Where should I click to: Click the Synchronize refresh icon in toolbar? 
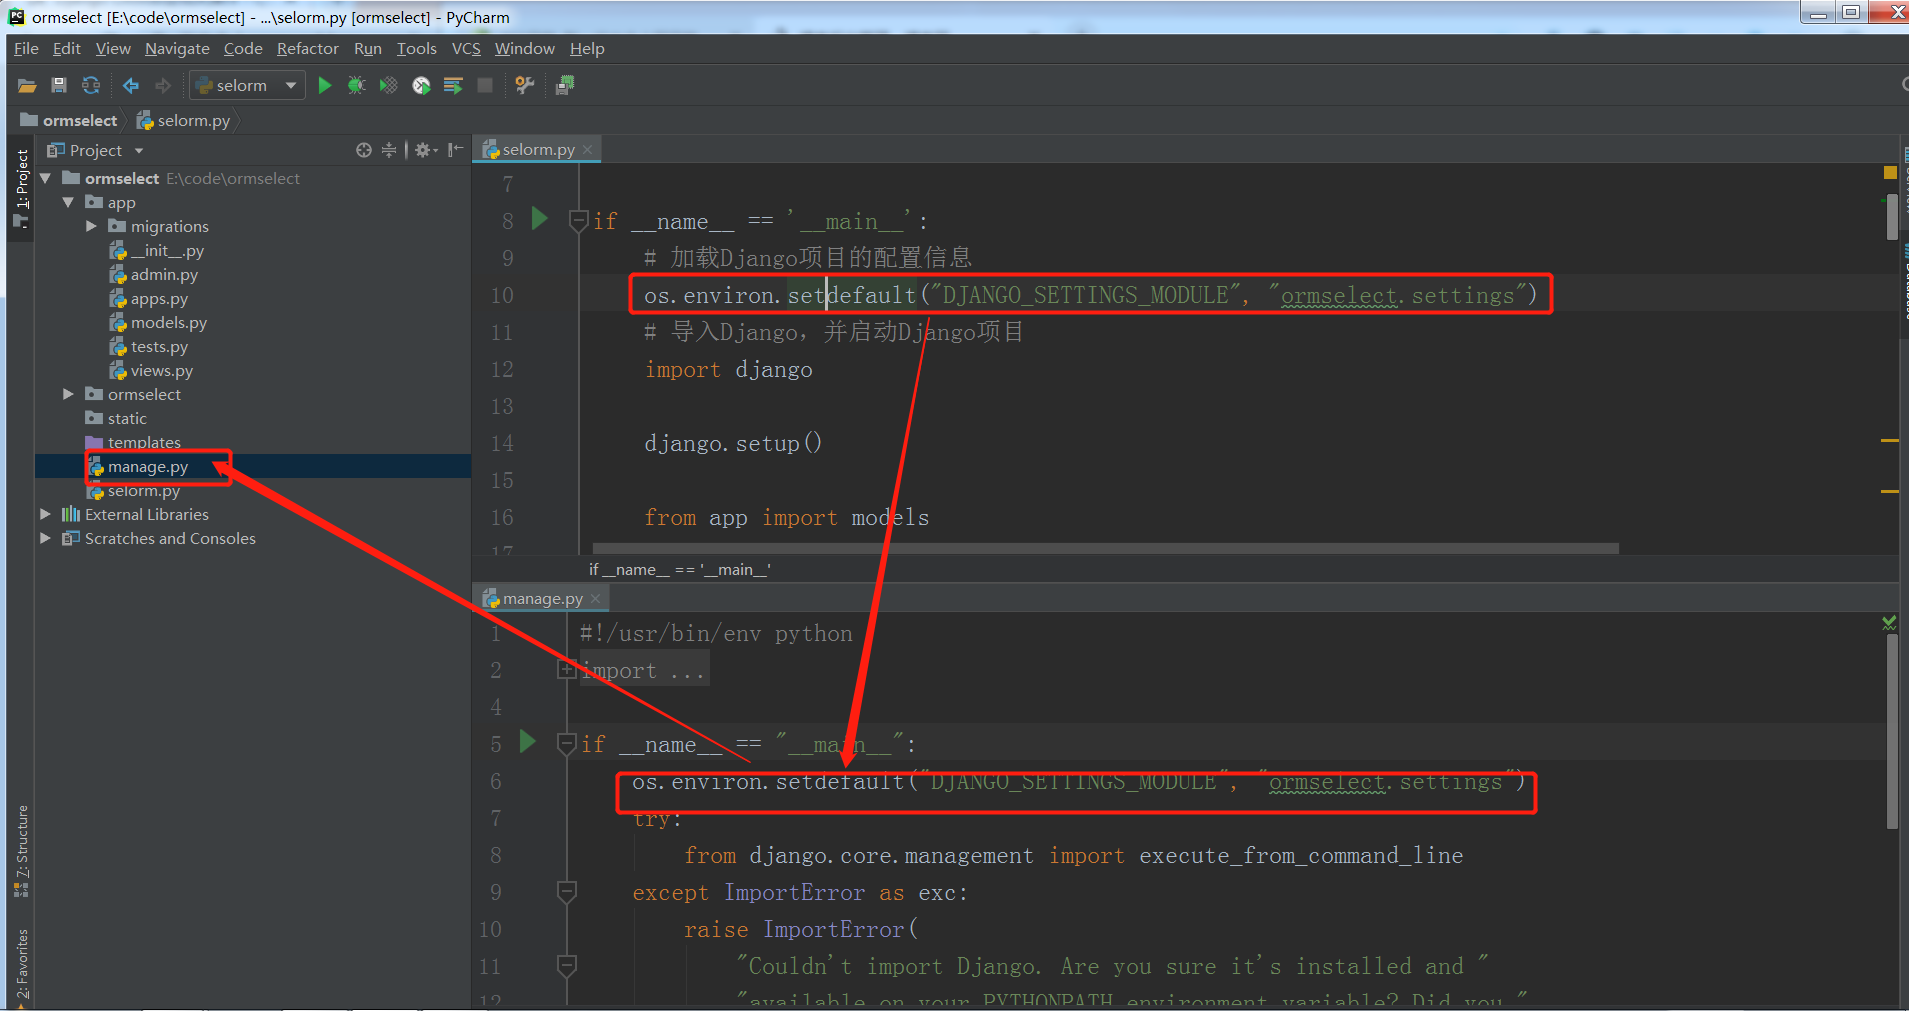[91, 86]
